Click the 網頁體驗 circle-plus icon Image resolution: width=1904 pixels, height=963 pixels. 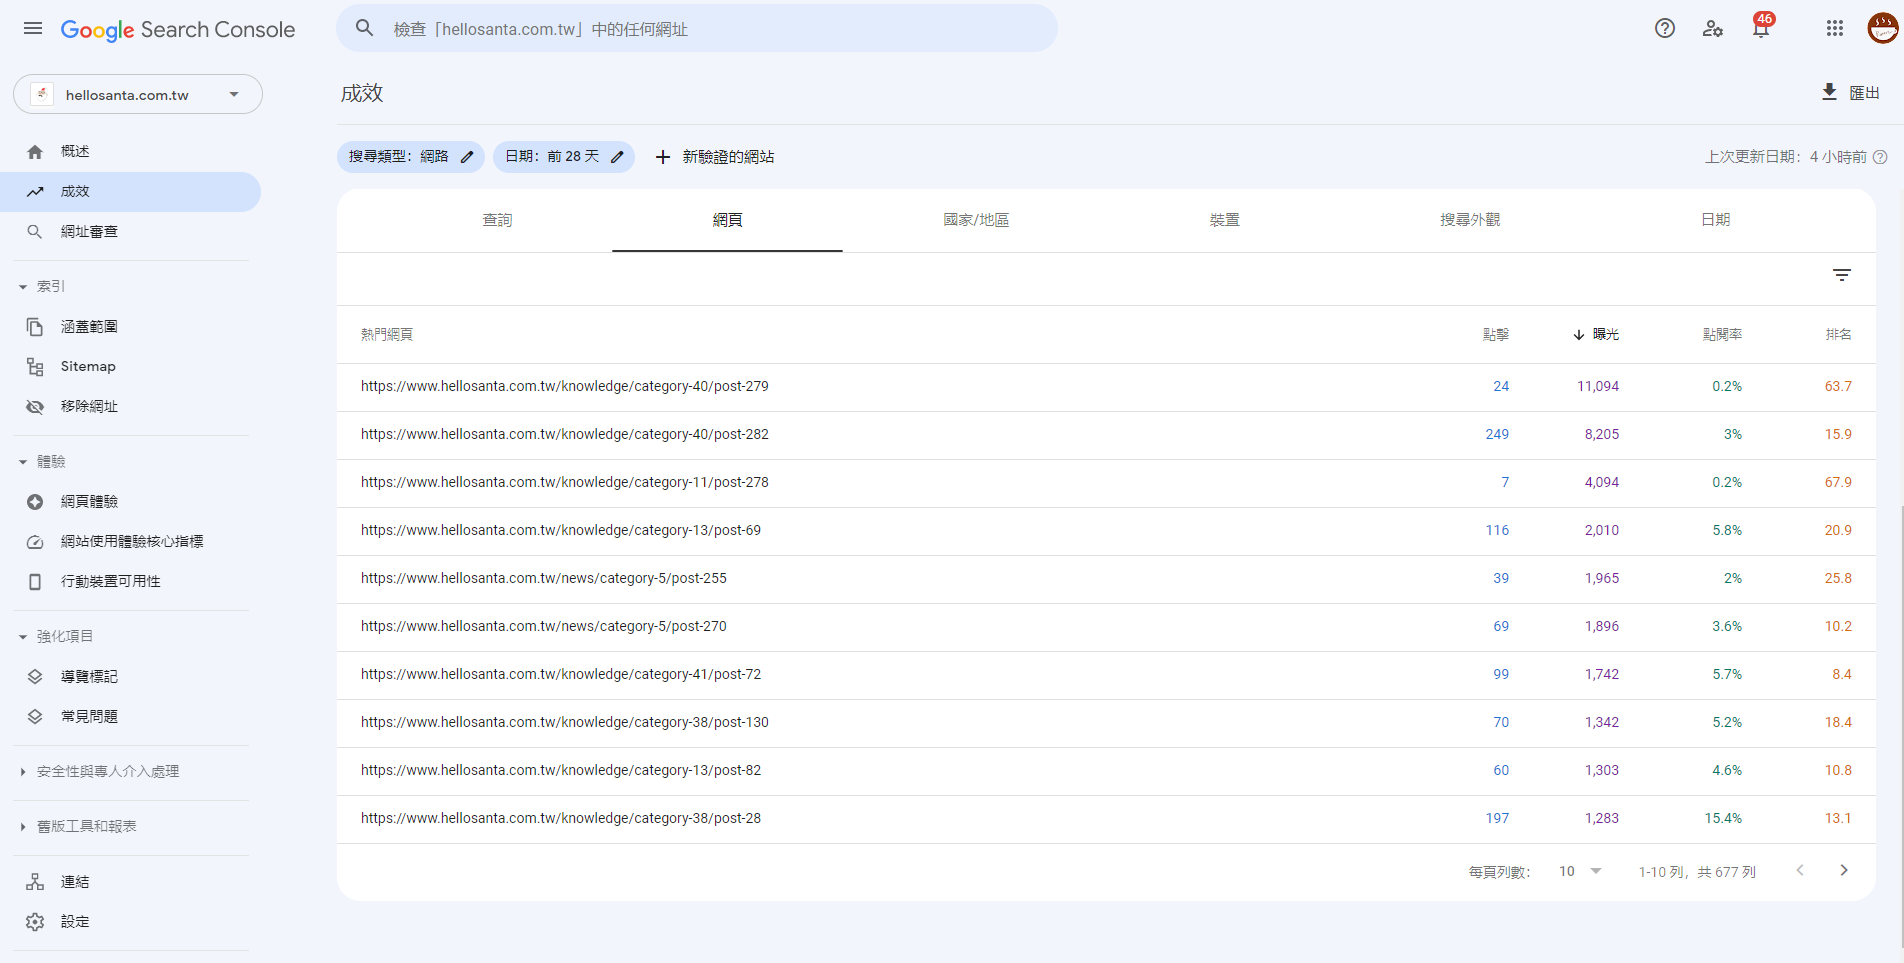35,502
